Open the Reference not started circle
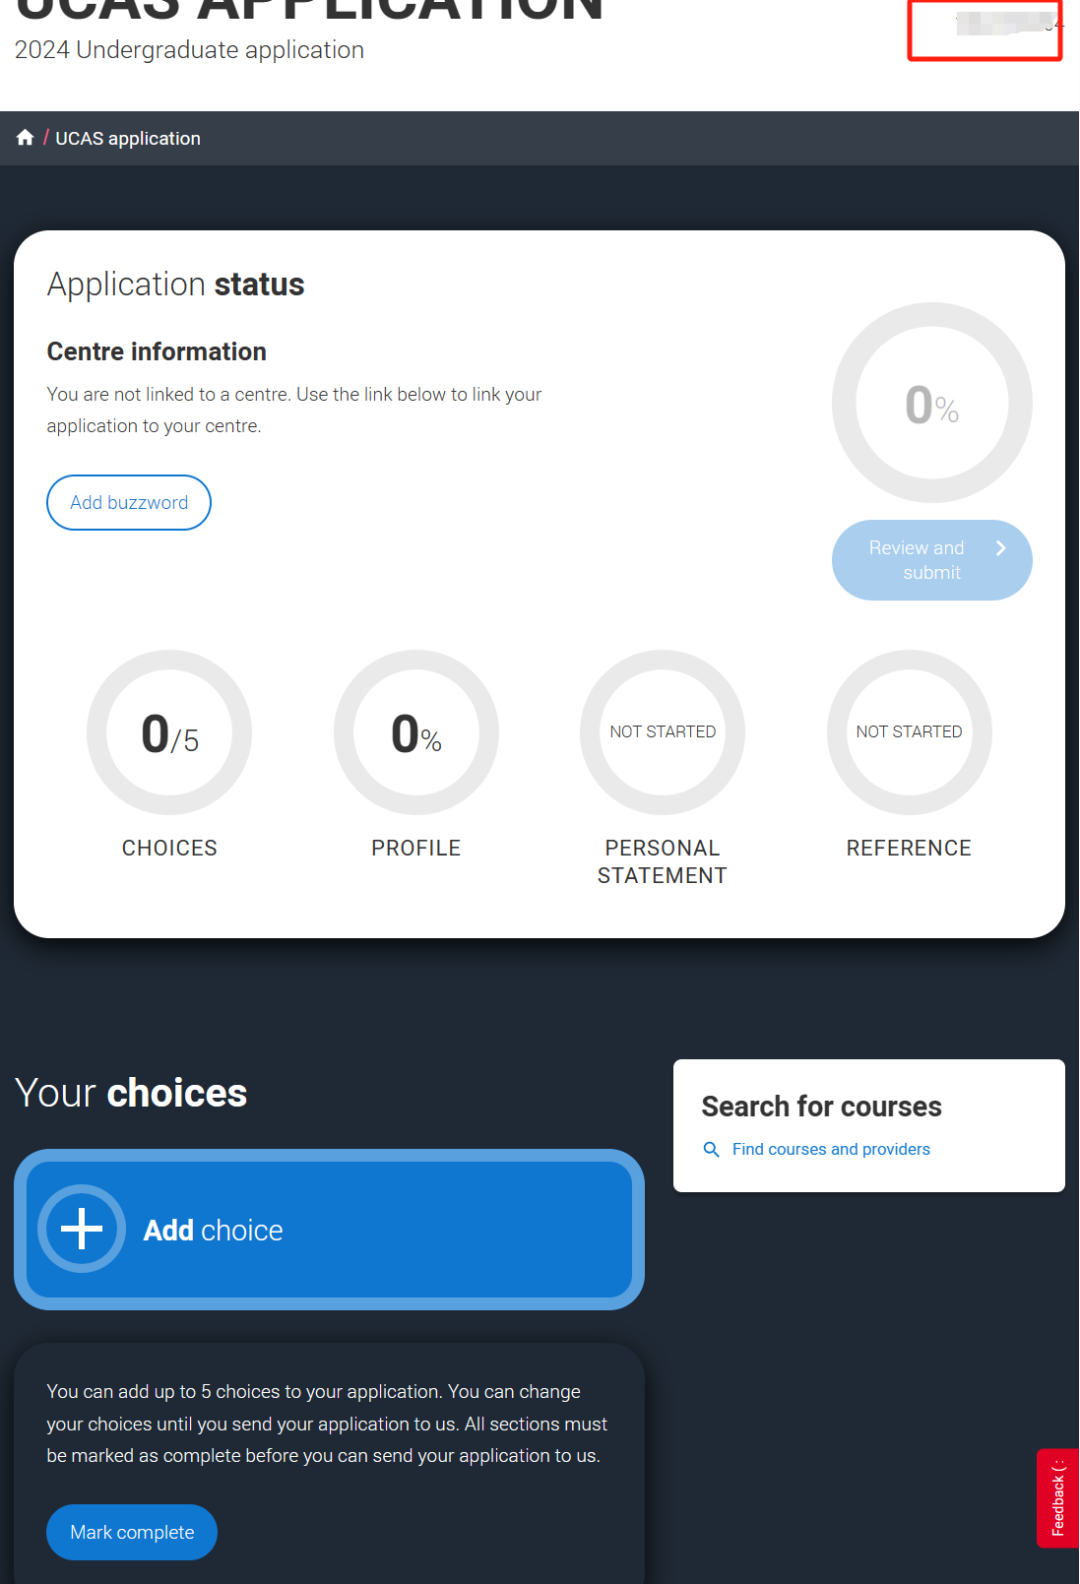Screen dimensions: 1080x1584 909,732
